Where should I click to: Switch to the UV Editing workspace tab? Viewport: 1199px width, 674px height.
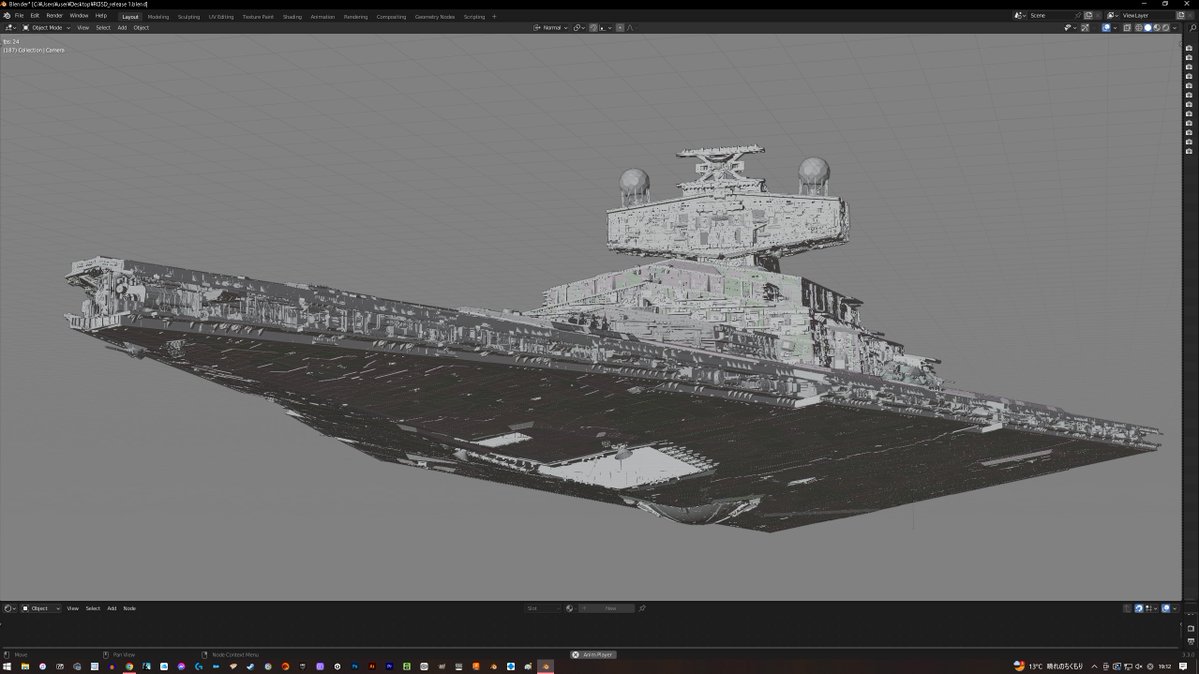coord(221,17)
